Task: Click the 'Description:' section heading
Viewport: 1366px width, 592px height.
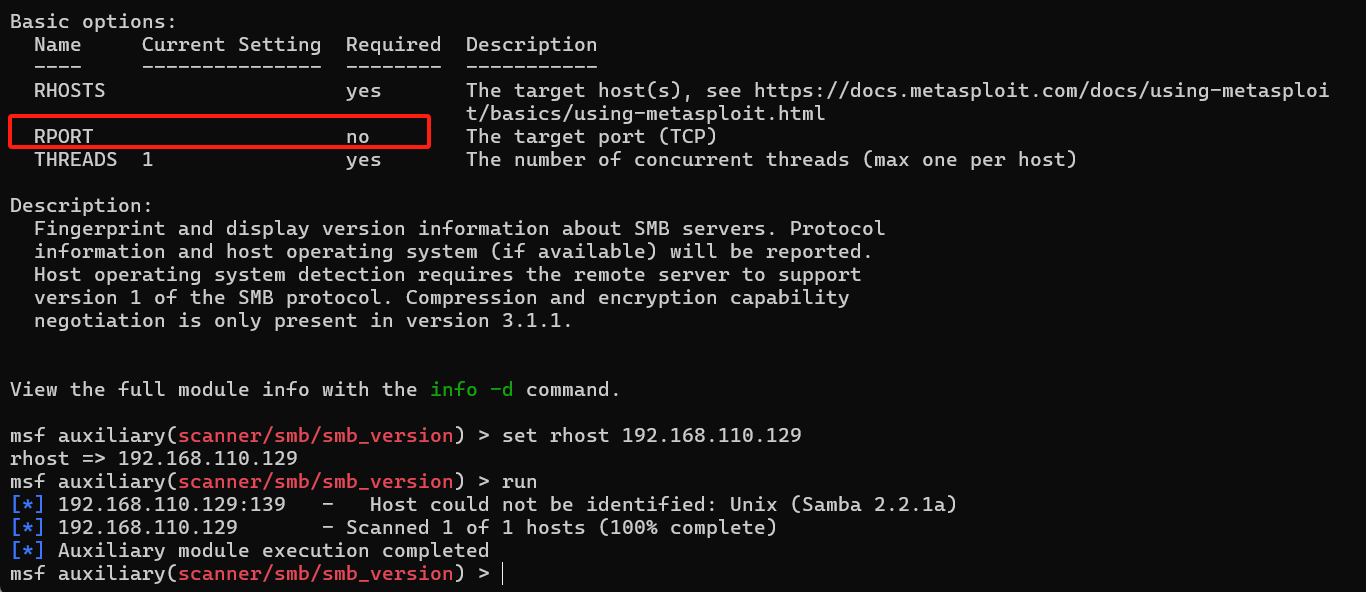Action: (81, 206)
